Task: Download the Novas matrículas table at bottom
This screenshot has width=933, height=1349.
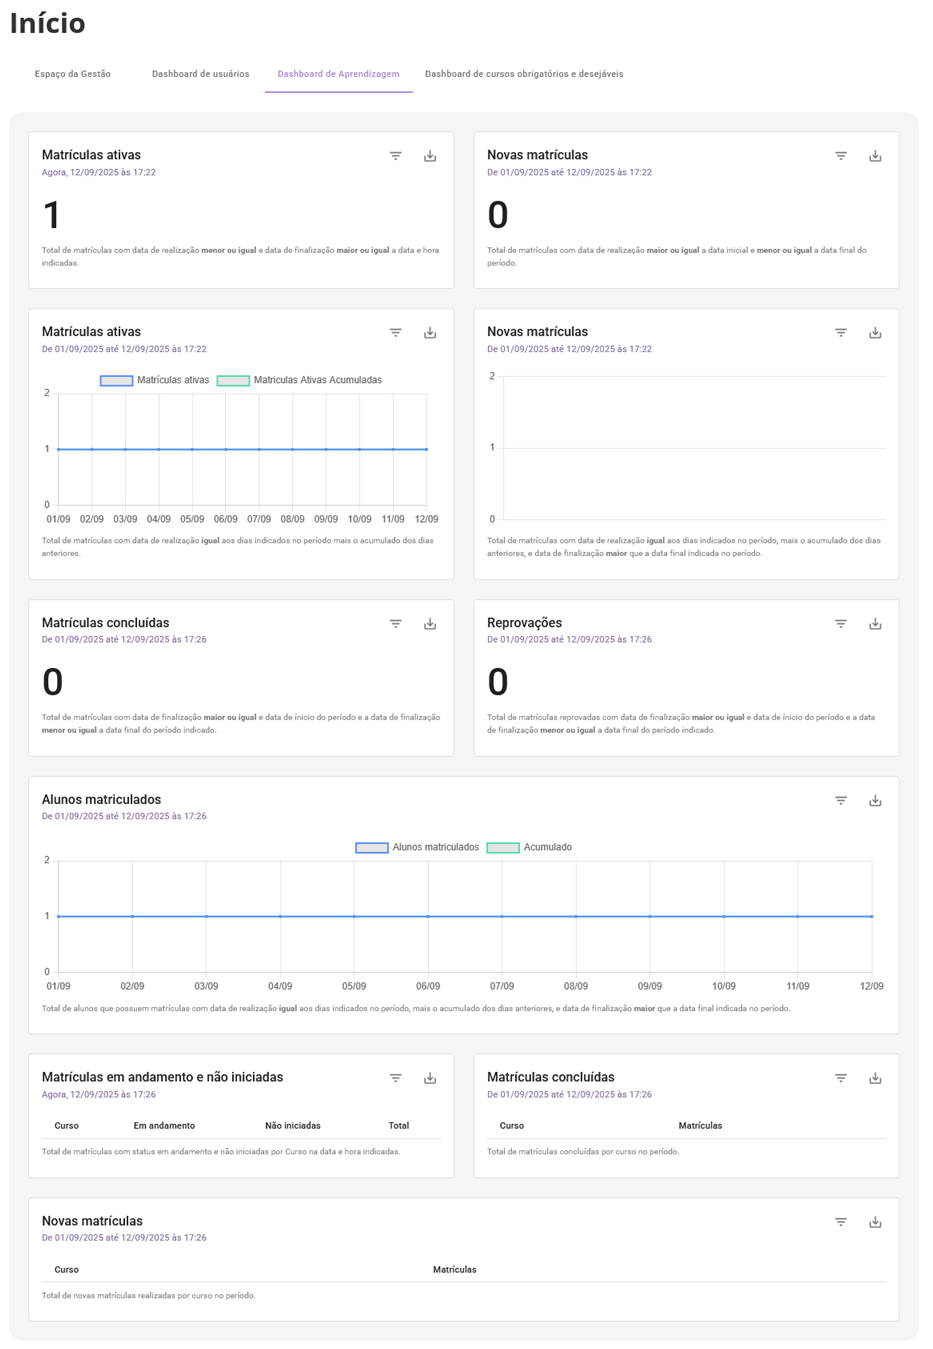Action: (x=875, y=1222)
